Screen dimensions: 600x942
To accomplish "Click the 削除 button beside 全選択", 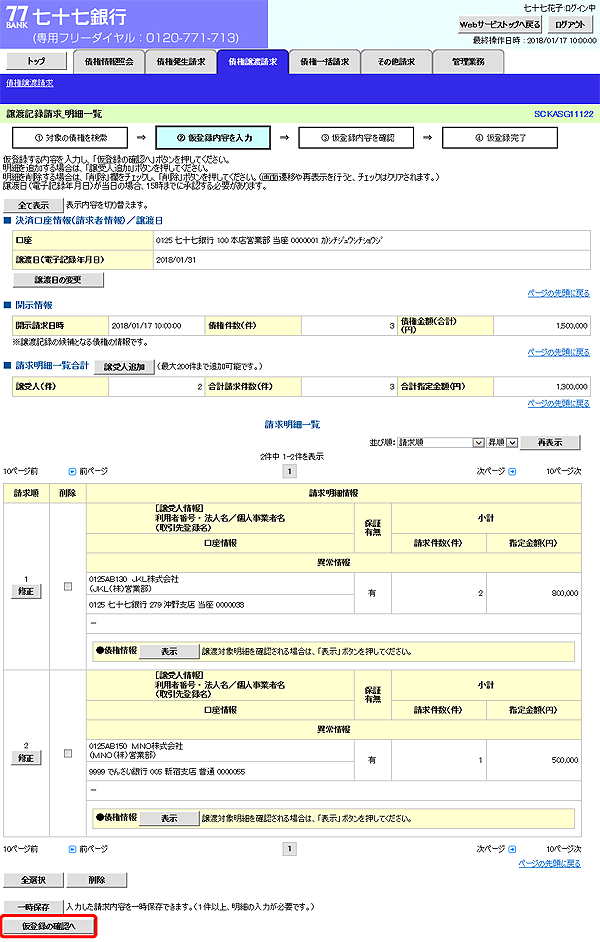I will point(97,880).
